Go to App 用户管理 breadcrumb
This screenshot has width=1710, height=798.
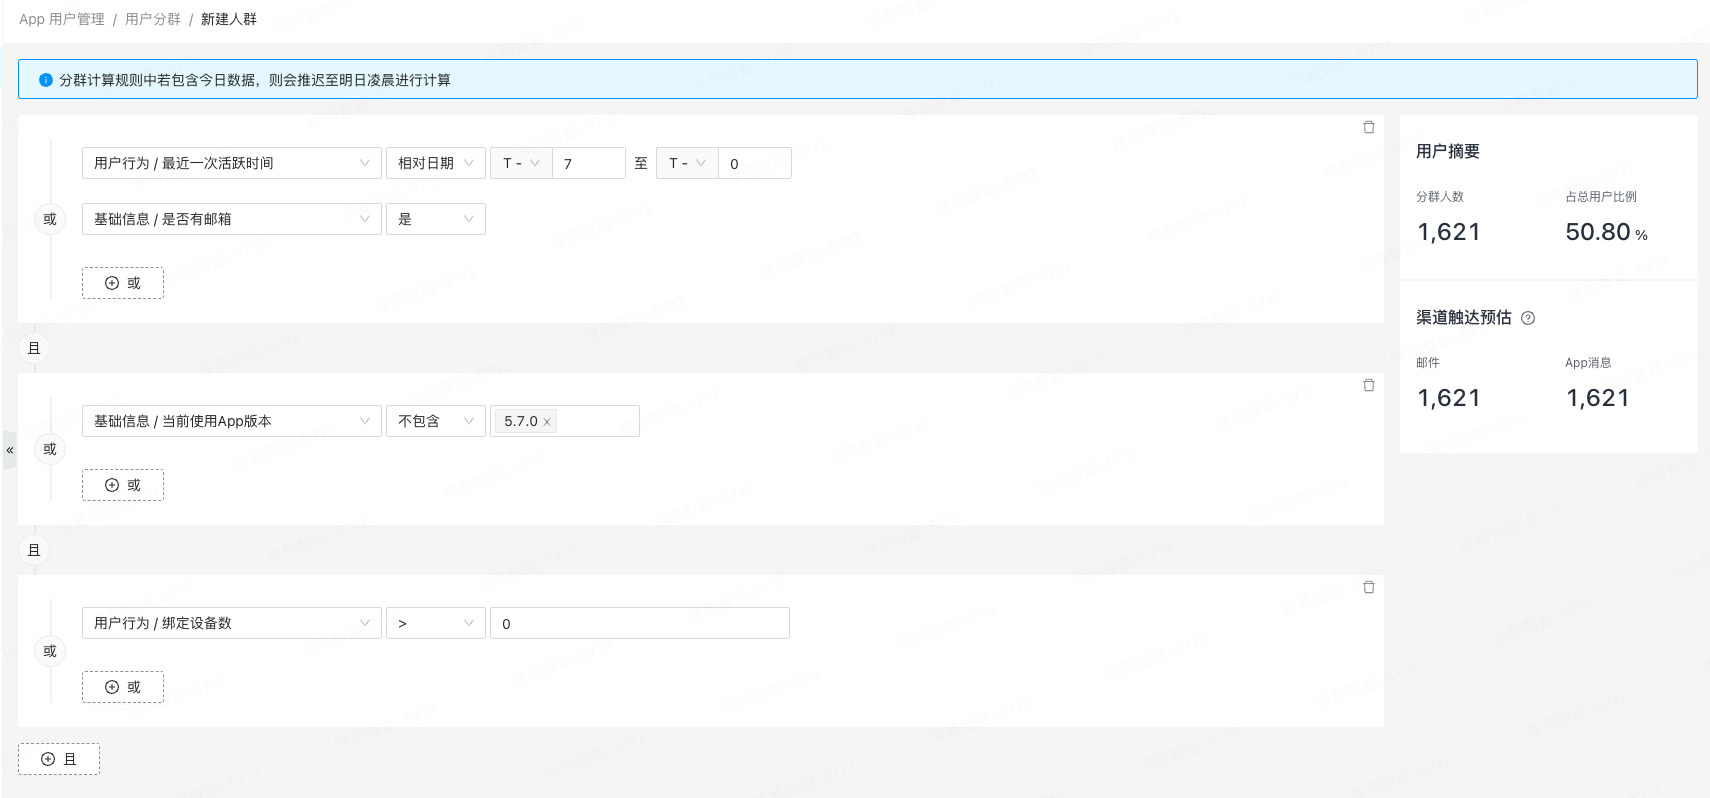click(62, 19)
